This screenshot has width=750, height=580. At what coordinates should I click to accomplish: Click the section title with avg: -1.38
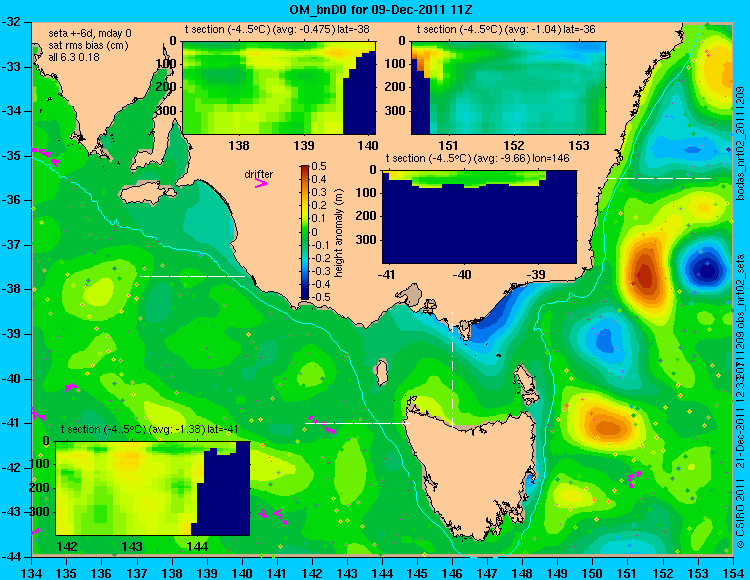tap(150, 429)
